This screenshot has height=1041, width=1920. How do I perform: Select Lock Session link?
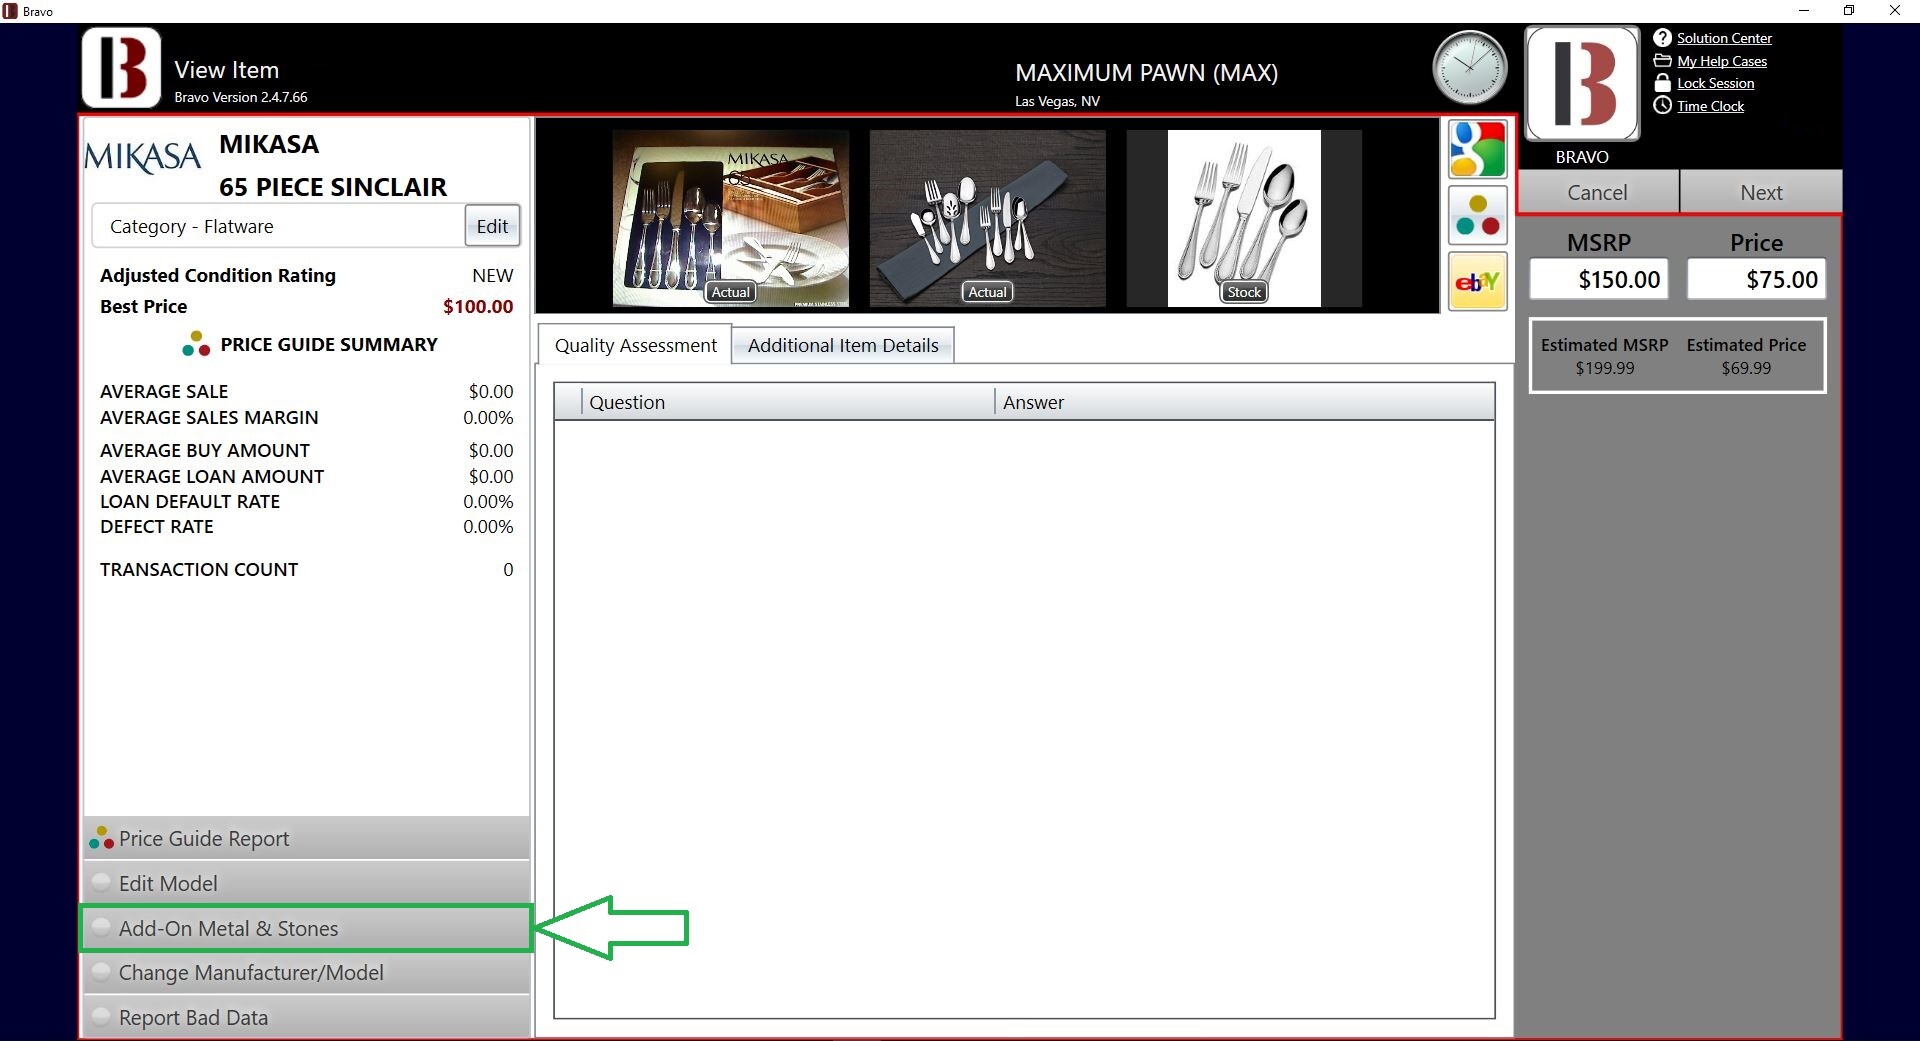click(x=1715, y=83)
